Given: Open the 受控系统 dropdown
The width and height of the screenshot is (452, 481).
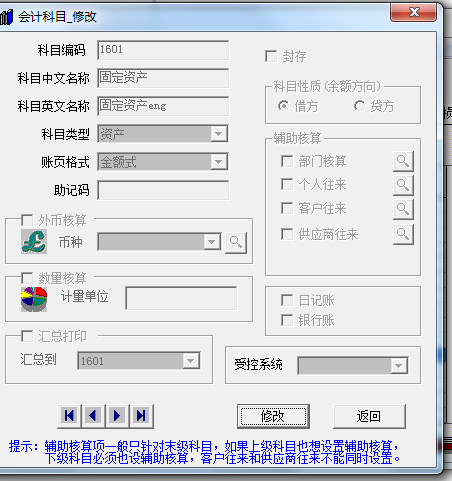Looking at the screenshot, I should pos(399,366).
